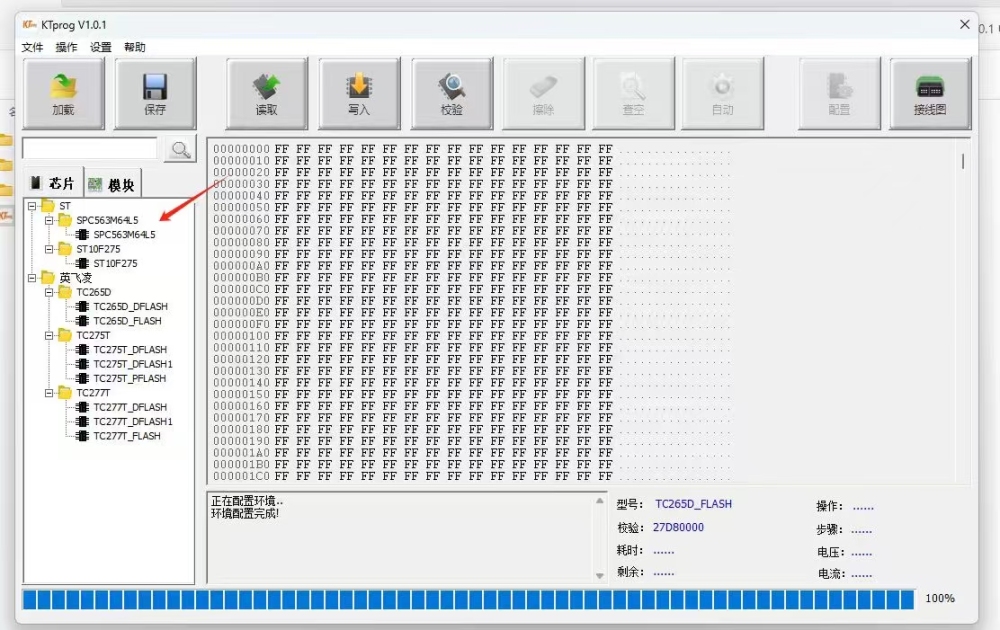This screenshot has width=1000, height=630.
Task: Click the progress bar at the bottom
Action: click(470, 599)
